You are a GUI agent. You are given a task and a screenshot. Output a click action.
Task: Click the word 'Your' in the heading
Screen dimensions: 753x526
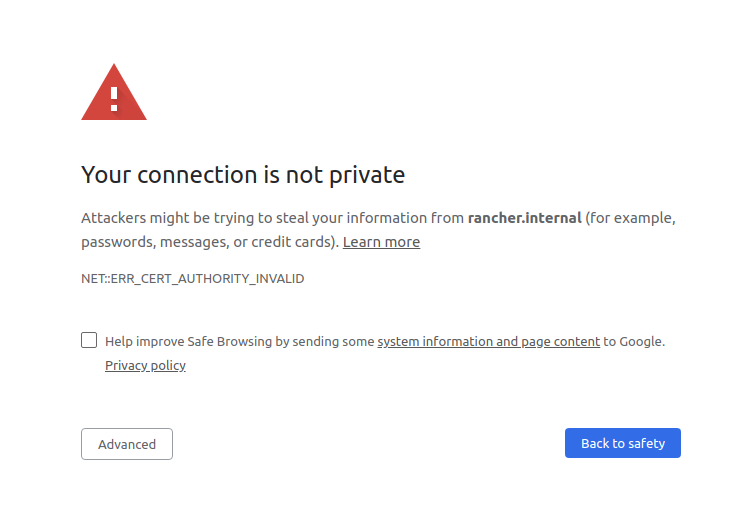(x=105, y=175)
